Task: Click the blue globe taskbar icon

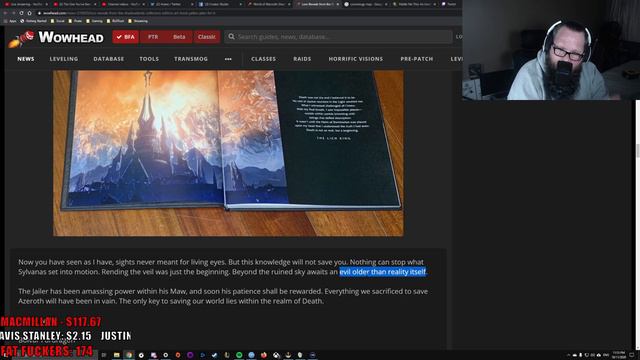Action: pos(251,355)
